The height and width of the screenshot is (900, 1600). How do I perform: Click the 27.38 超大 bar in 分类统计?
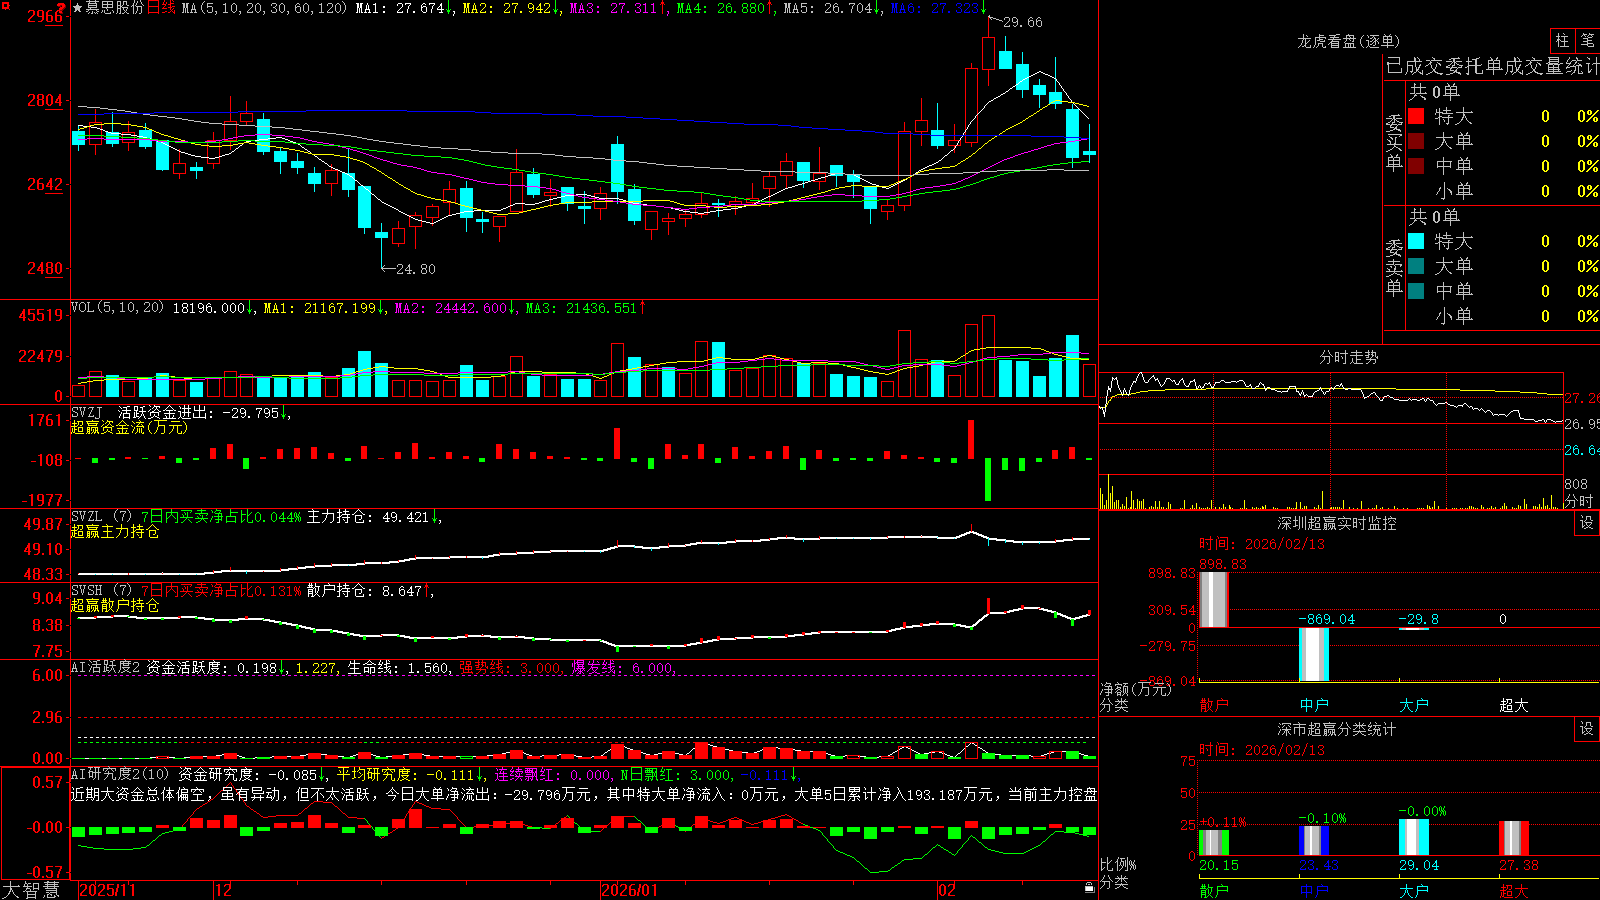pos(1514,838)
